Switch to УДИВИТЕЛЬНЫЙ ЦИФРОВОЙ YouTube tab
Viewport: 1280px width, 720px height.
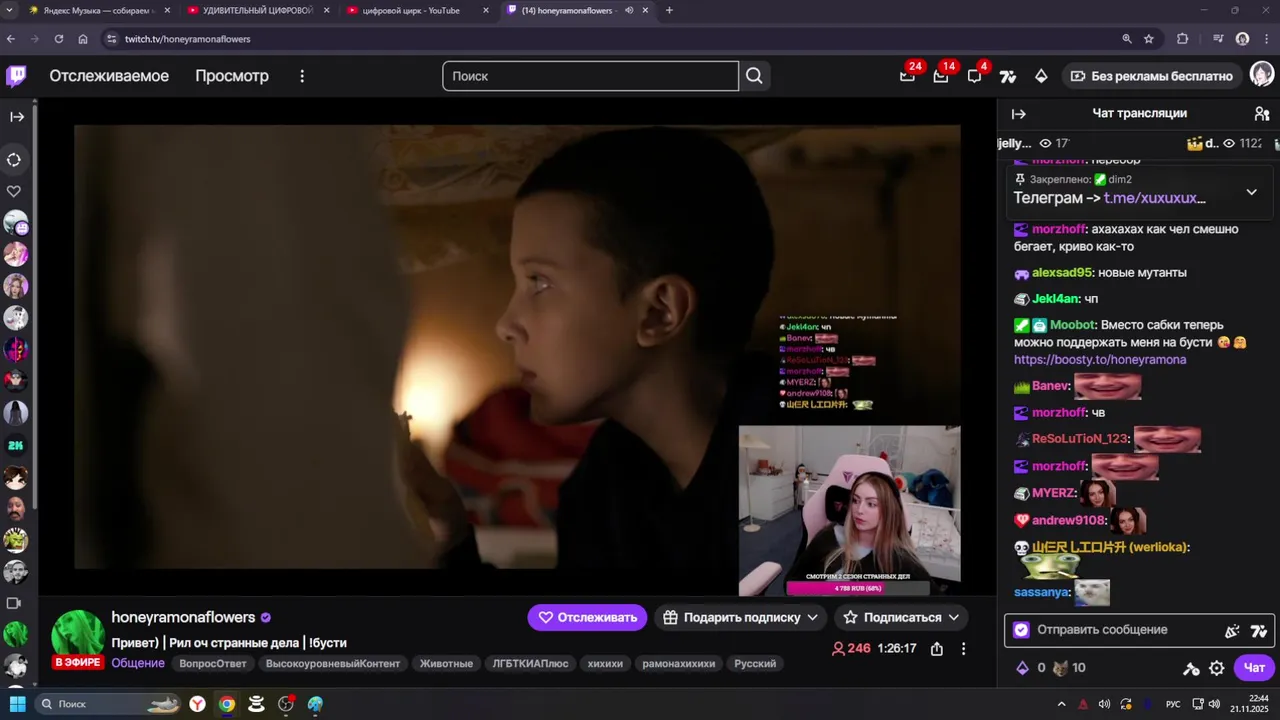click(x=258, y=10)
